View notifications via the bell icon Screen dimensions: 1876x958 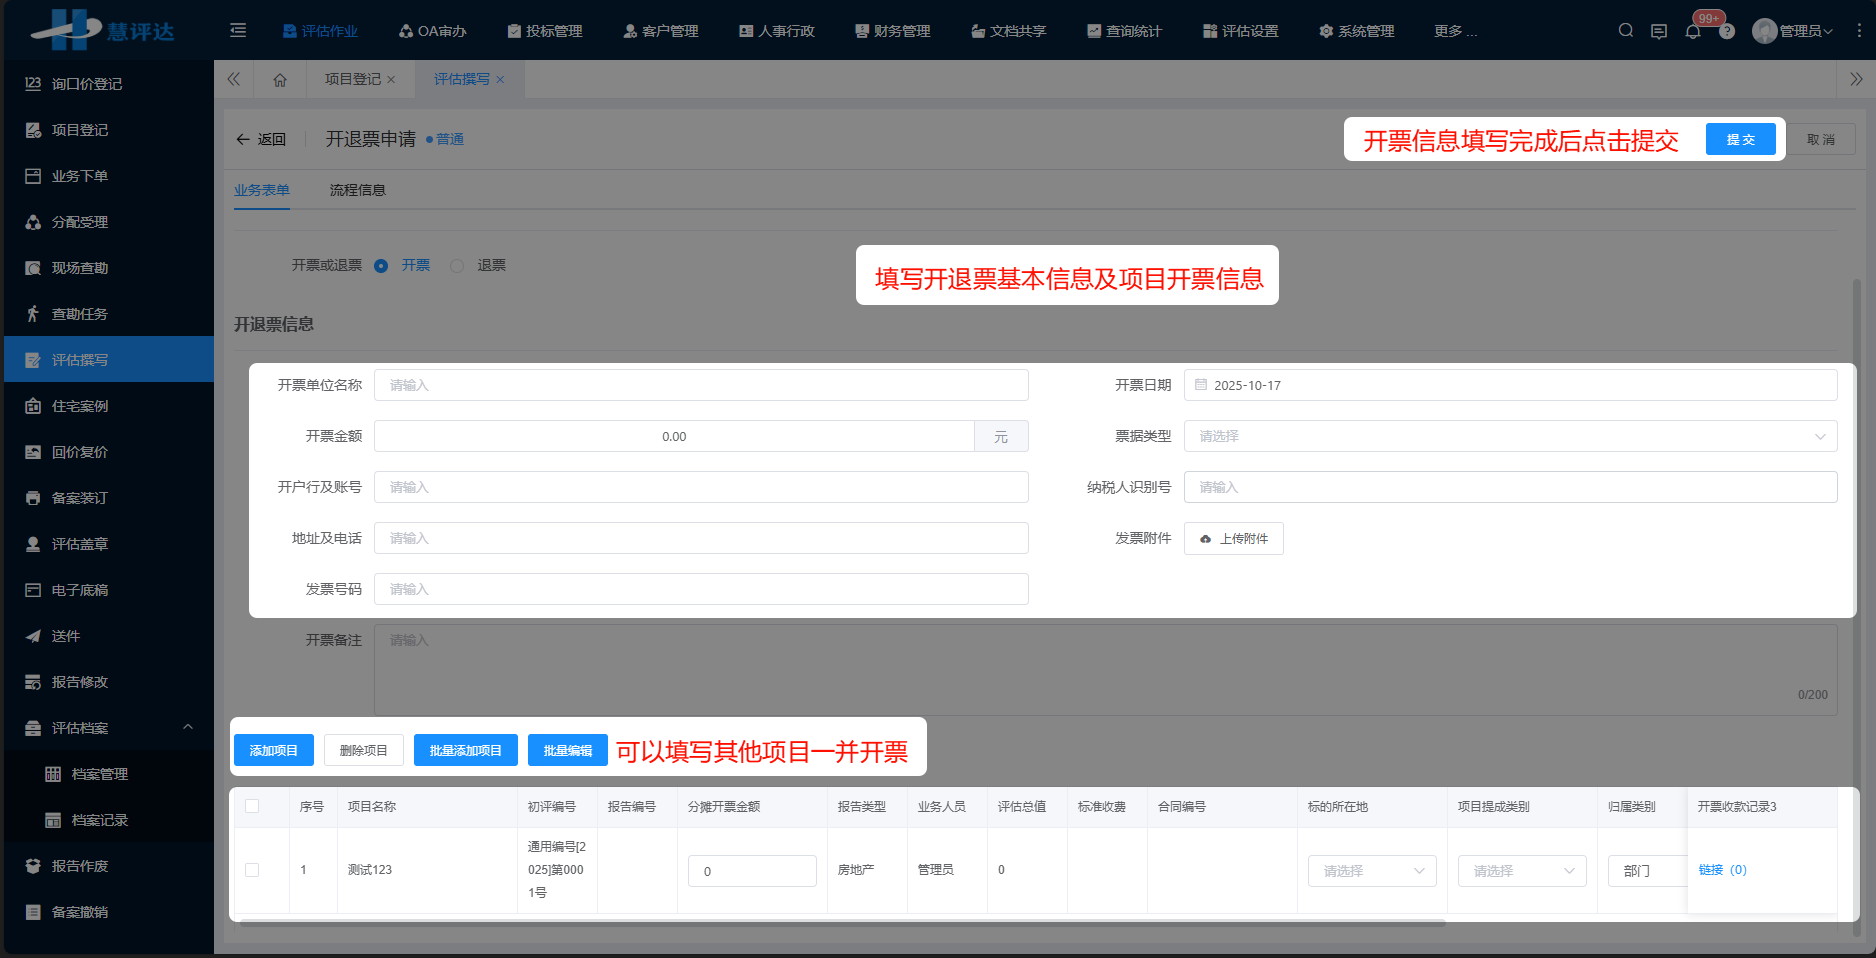coord(1693,31)
